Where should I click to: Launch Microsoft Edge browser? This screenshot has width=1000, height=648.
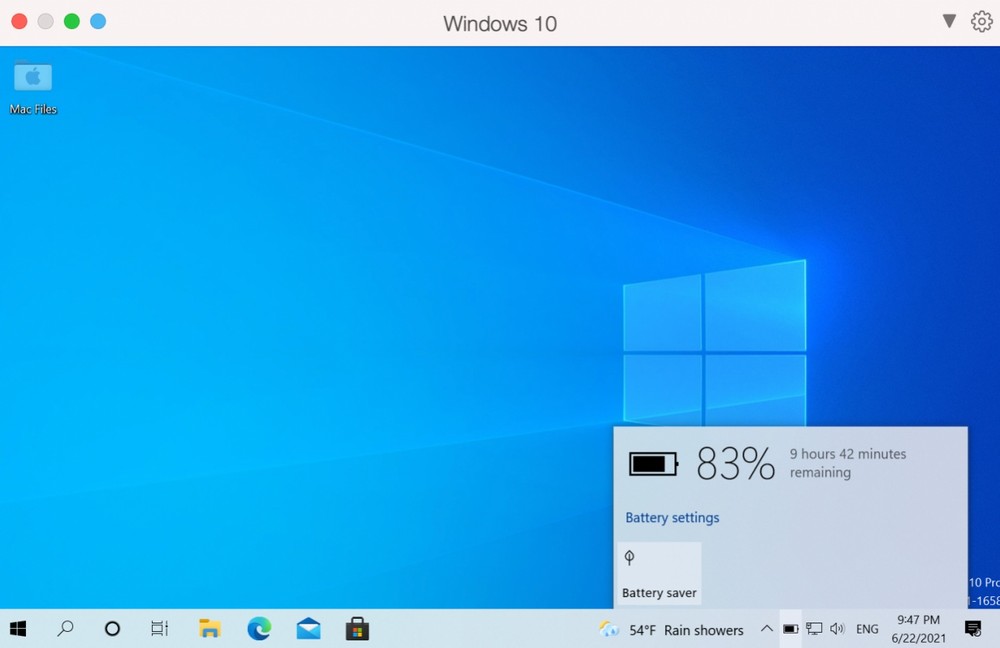click(x=259, y=629)
